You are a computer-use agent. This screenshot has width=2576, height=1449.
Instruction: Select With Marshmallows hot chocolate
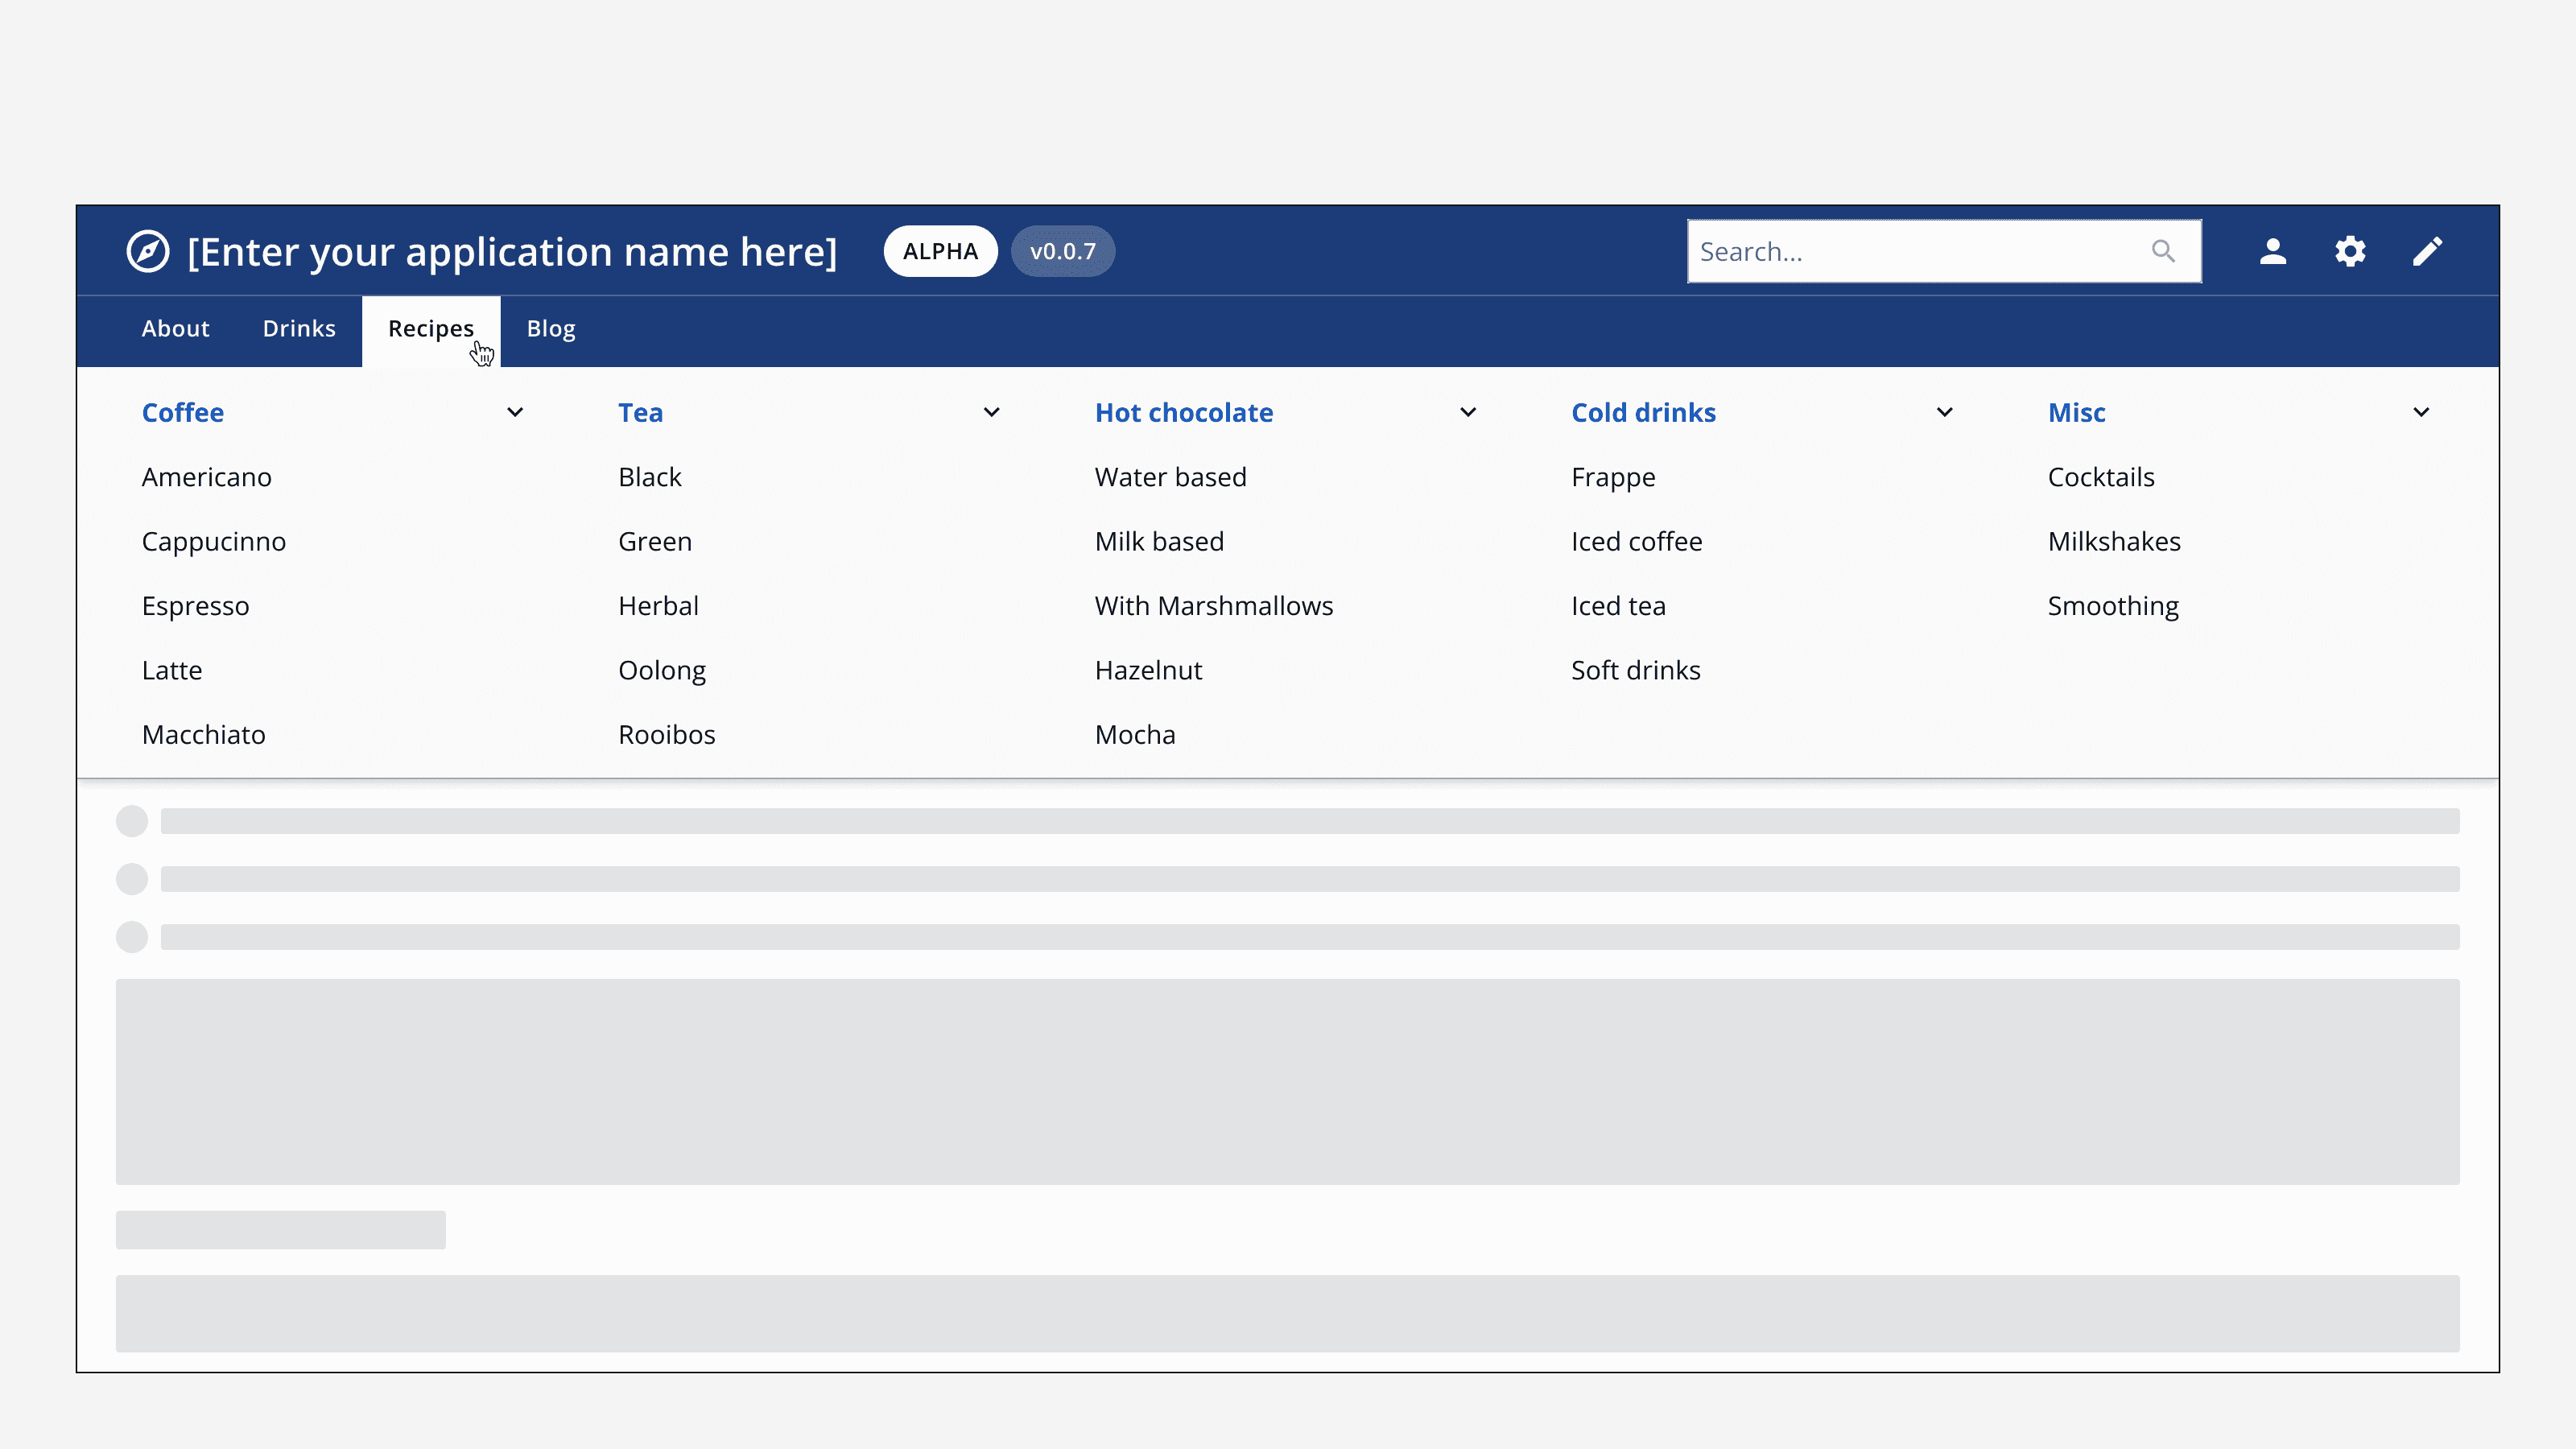pos(1214,605)
